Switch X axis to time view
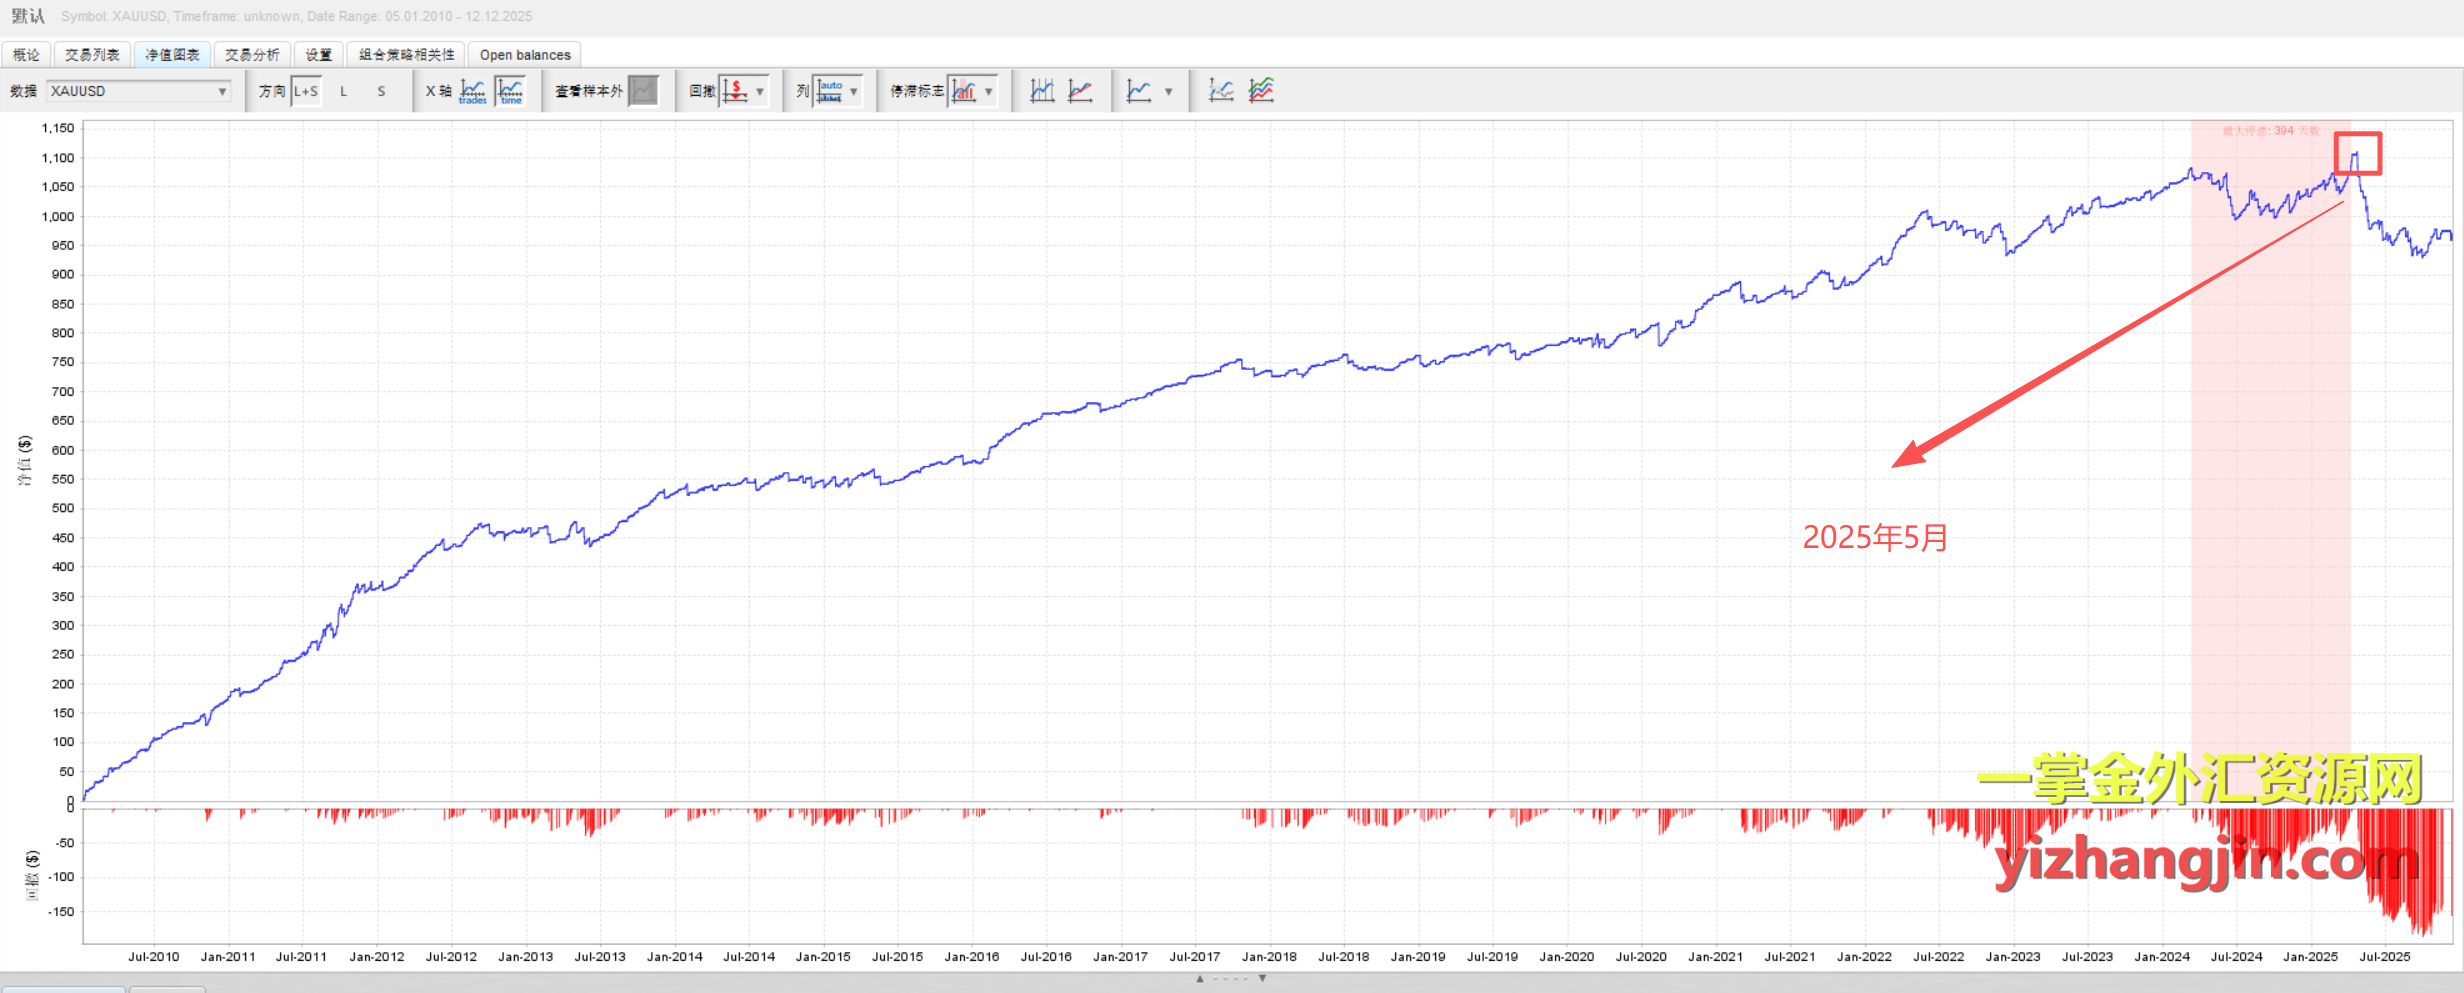The width and height of the screenshot is (2464, 993). tap(511, 91)
